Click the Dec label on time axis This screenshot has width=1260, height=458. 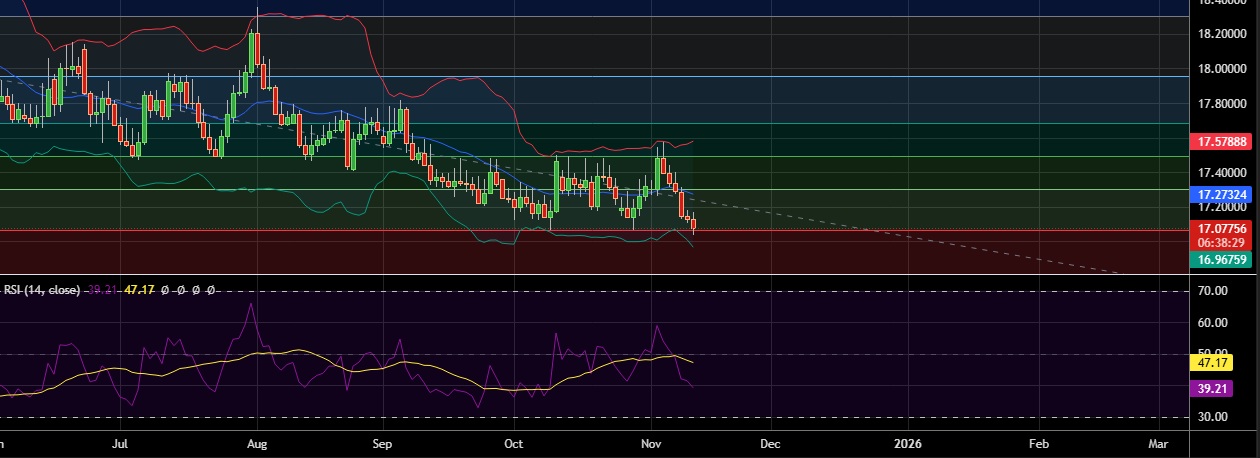click(769, 442)
